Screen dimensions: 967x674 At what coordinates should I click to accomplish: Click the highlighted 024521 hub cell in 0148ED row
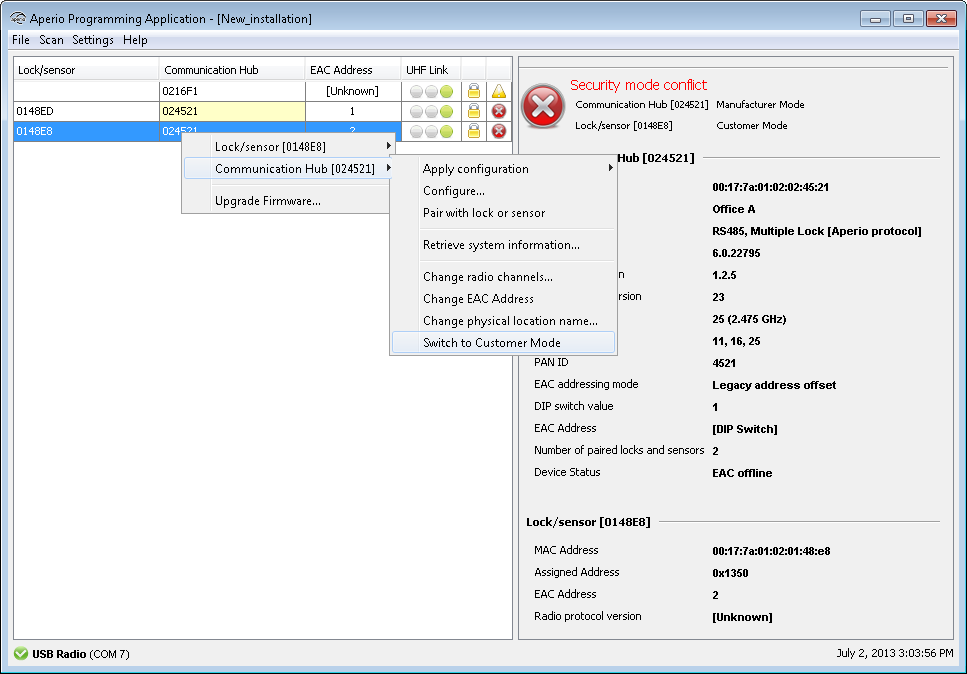pyautogui.click(x=232, y=112)
